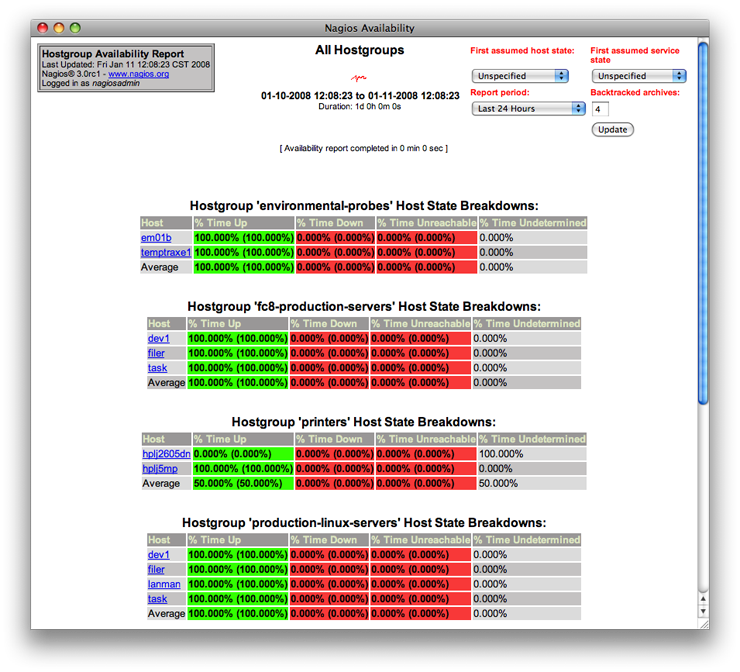Click '% Time Undetermined' header in printers table
Image resolution: width=740 pixels, height=672 pixels.
pos(532,439)
